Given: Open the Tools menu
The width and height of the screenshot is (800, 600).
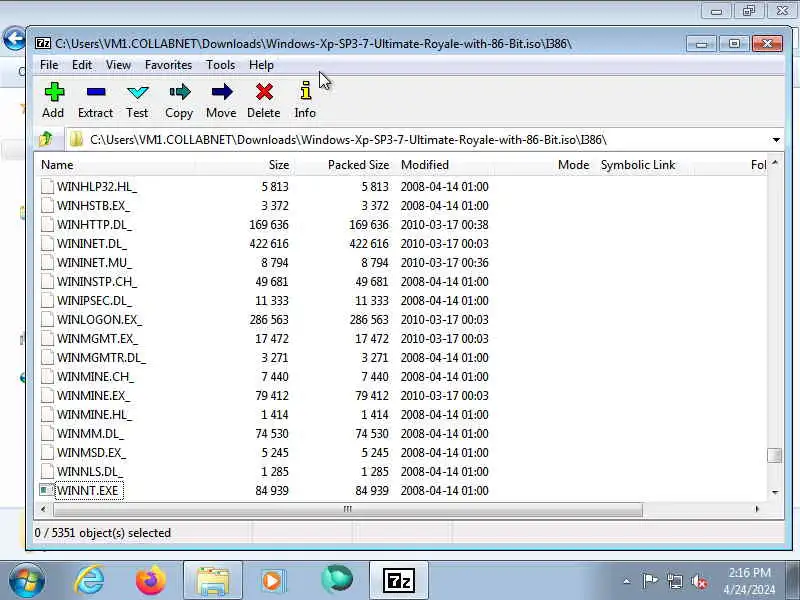Looking at the screenshot, I should point(220,65).
